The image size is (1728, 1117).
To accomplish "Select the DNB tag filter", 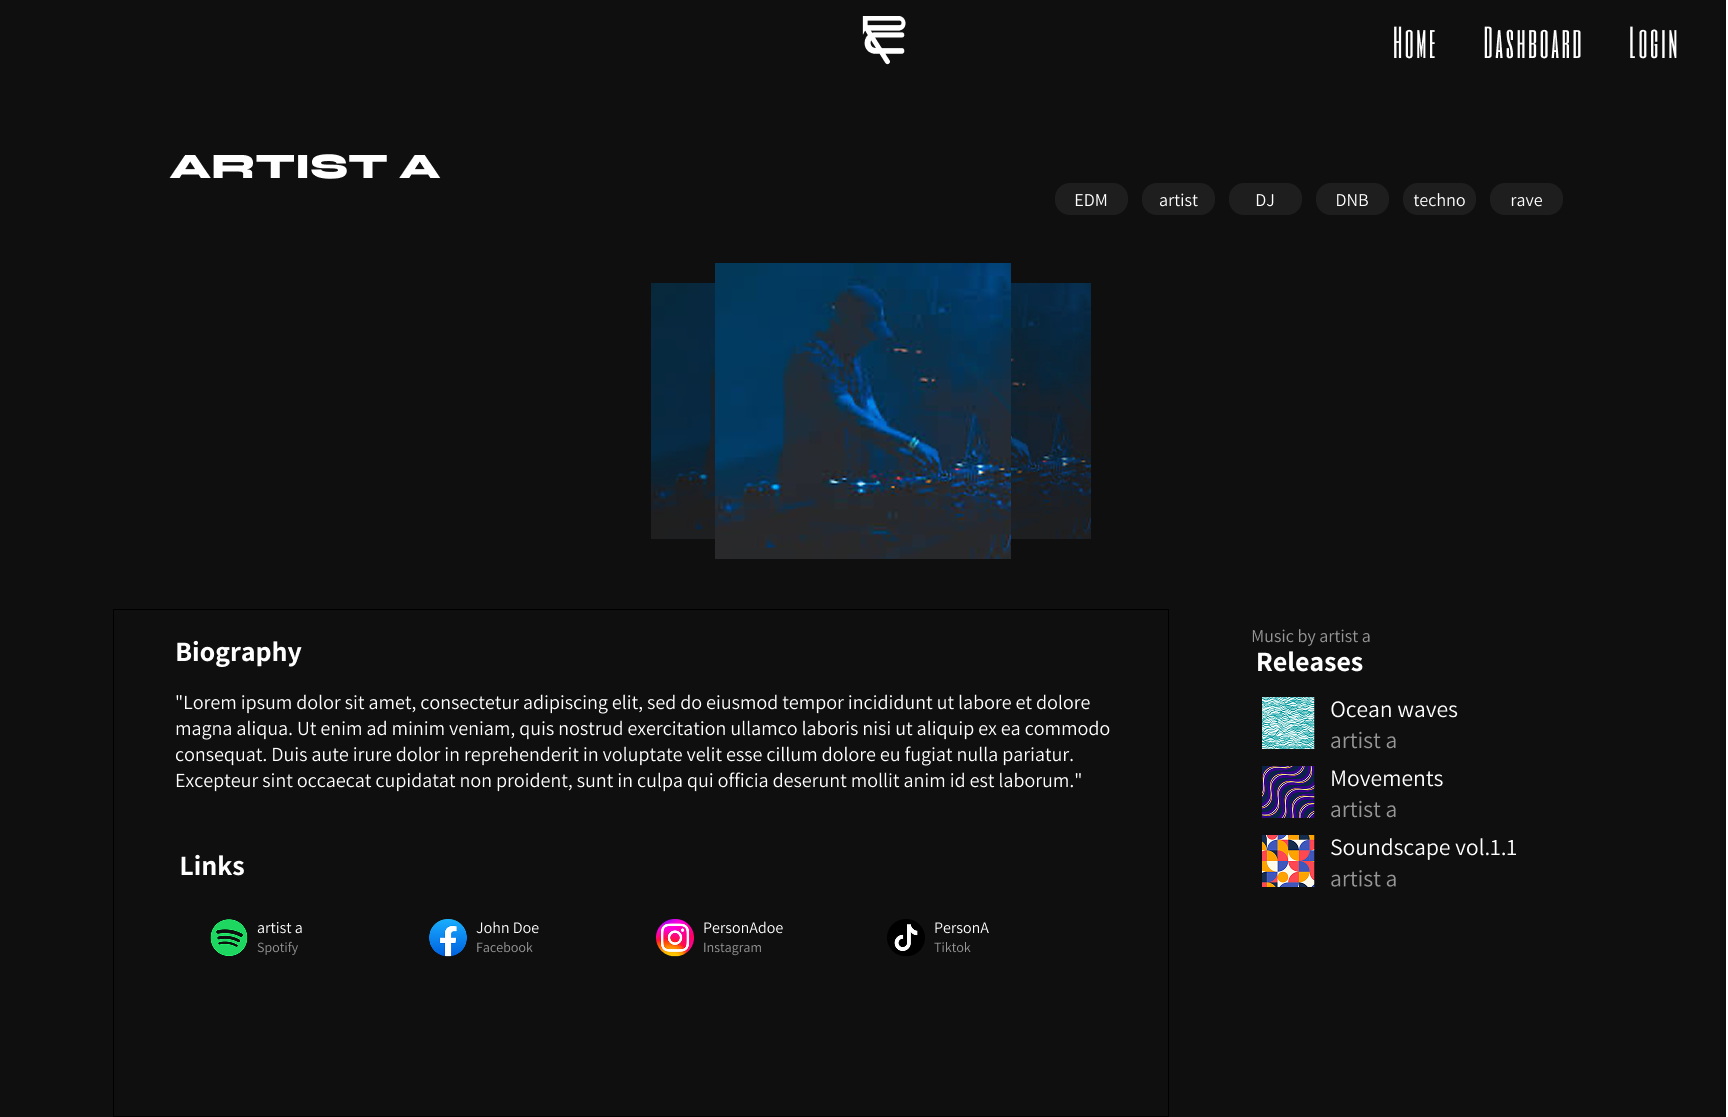I will pyautogui.click(x=1351, y=199).
